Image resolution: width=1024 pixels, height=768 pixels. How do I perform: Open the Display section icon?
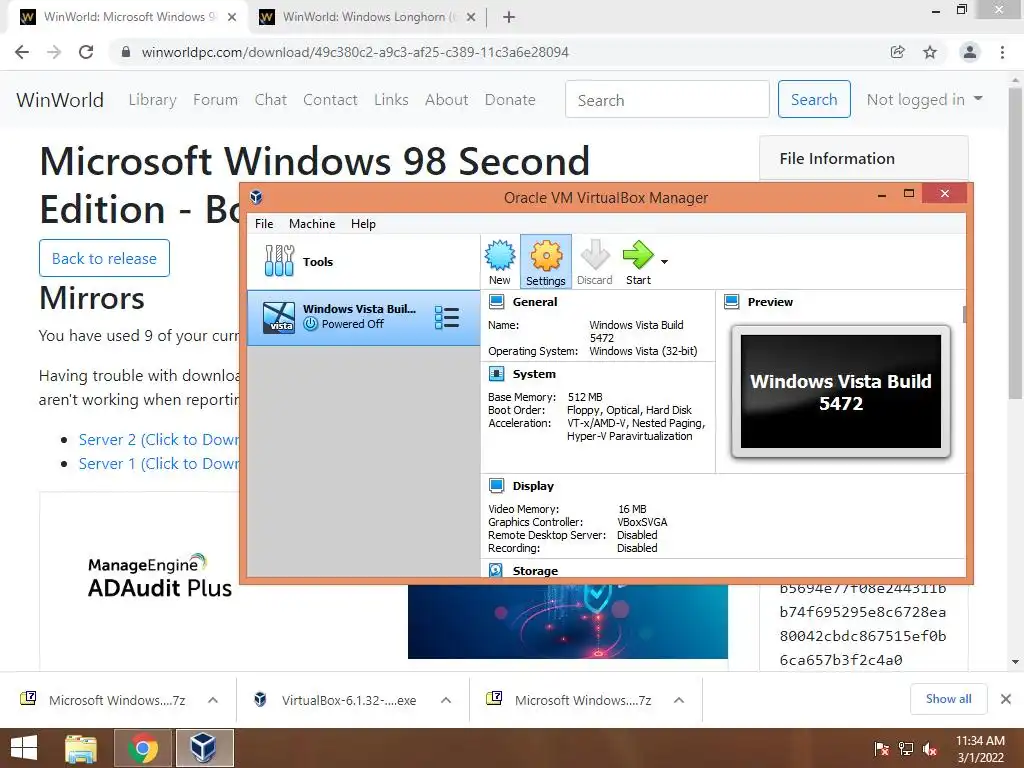click(x=496, y=486)
